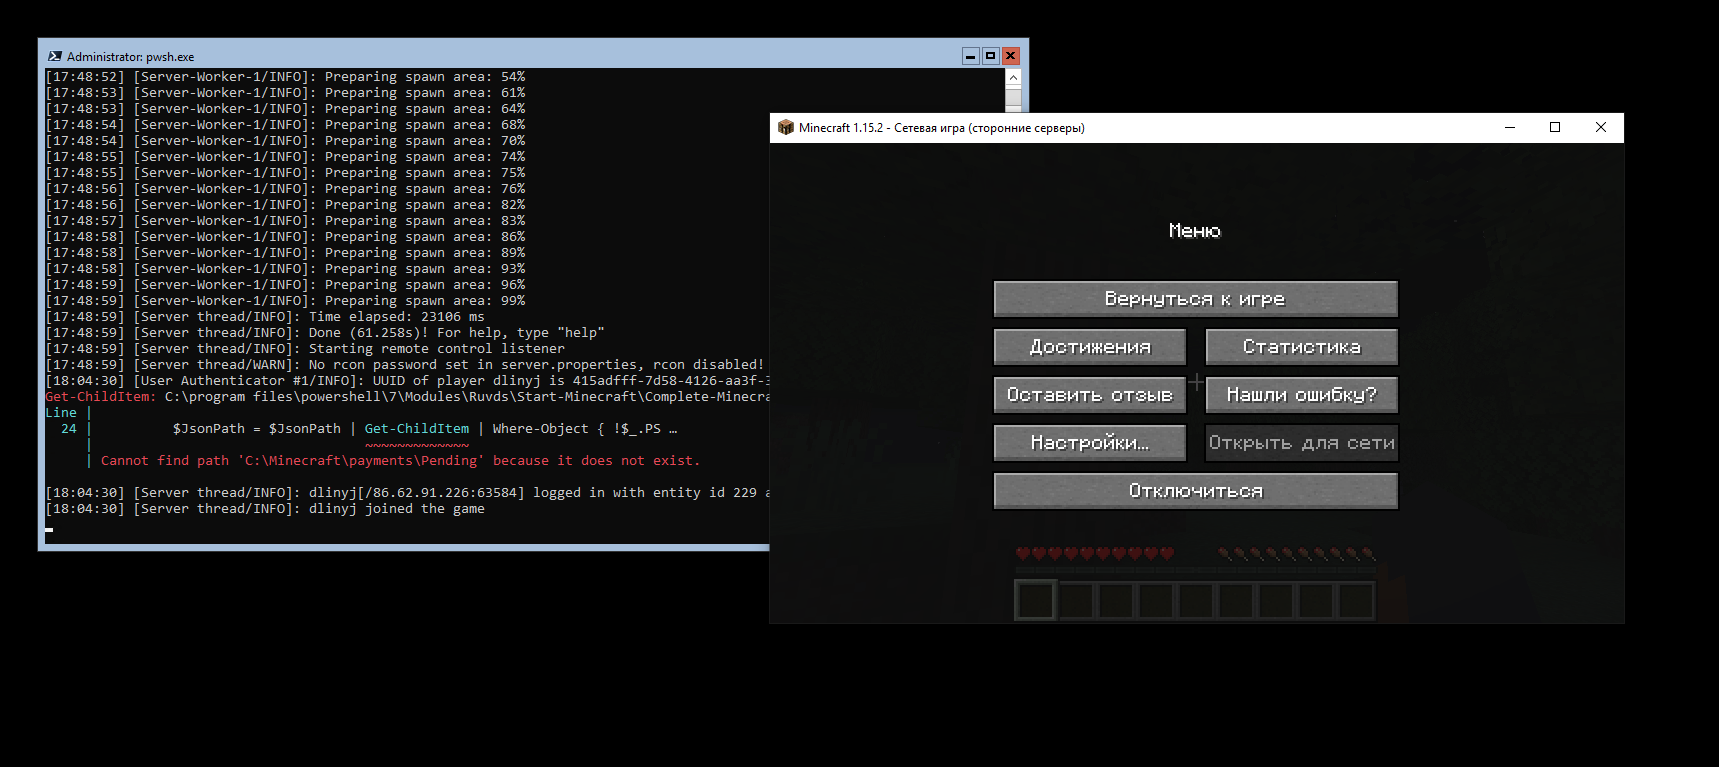Image resolution: width=1719 pixels, height=767 pixels.
Task: Click the line number '24' in error output
Action: click(x=69, y=429)
